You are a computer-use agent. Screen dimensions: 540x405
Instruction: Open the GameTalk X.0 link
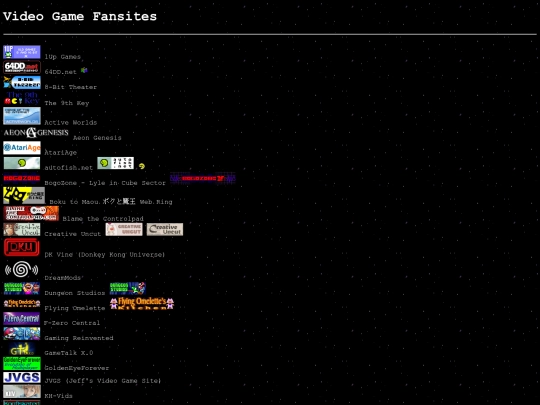[69, 353]
